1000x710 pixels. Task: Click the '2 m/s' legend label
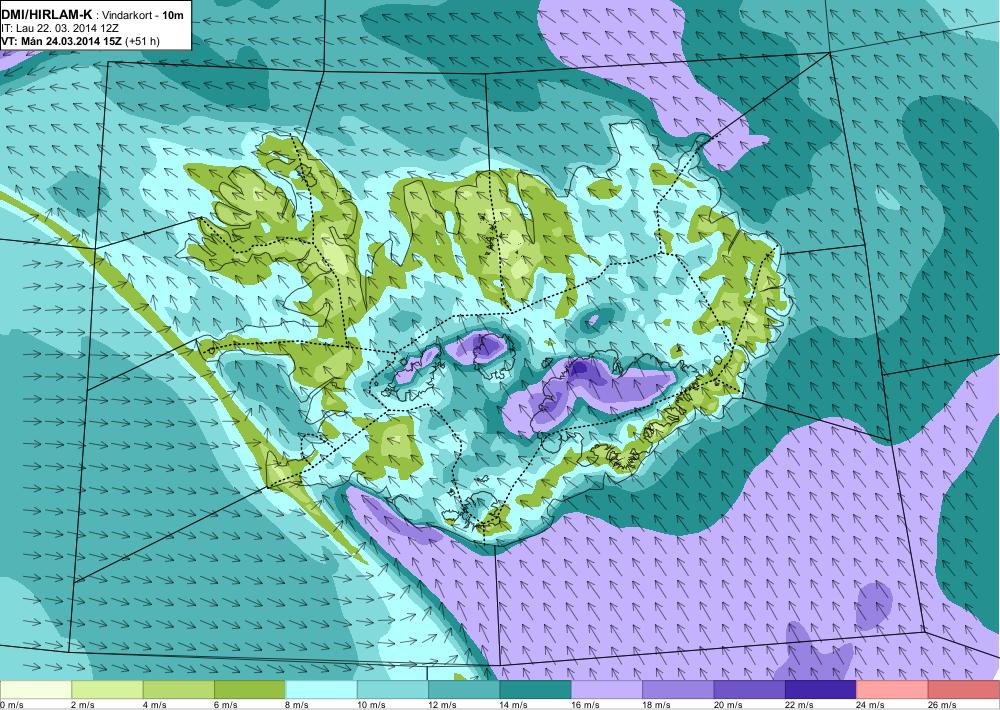click(83, 704)
